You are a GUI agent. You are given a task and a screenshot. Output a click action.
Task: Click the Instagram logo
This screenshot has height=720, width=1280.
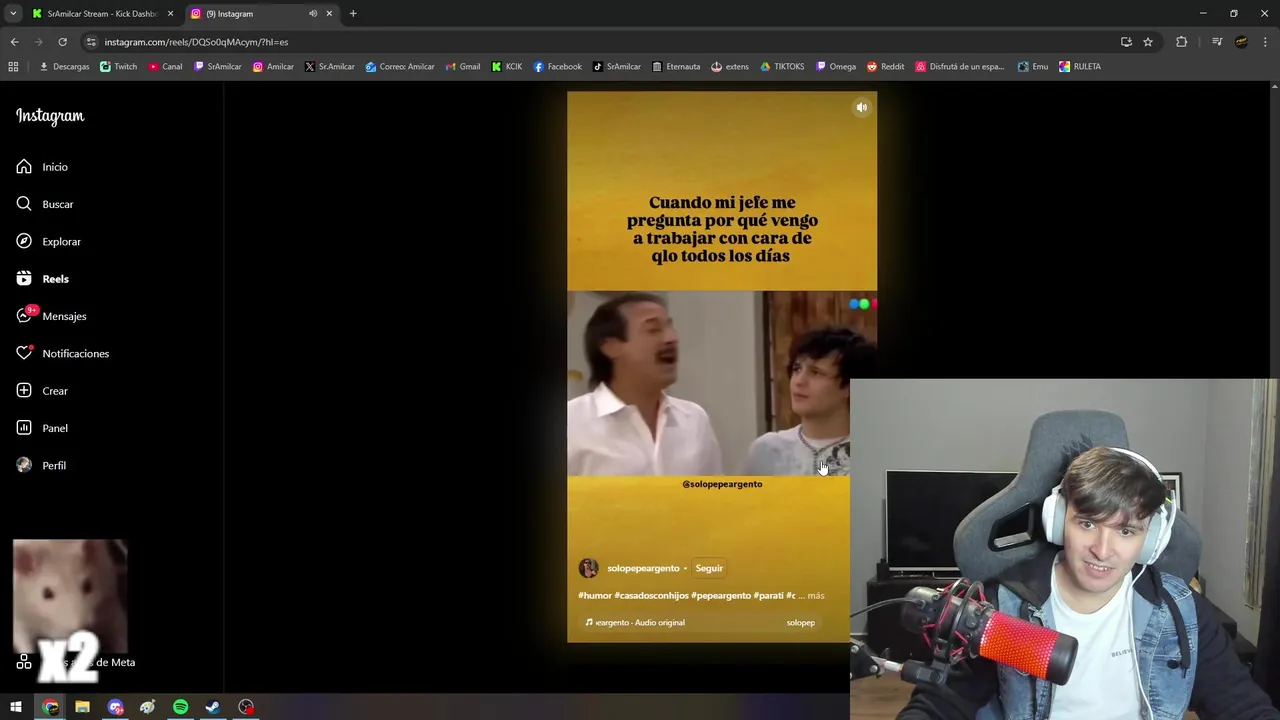(x=50, y=116)
